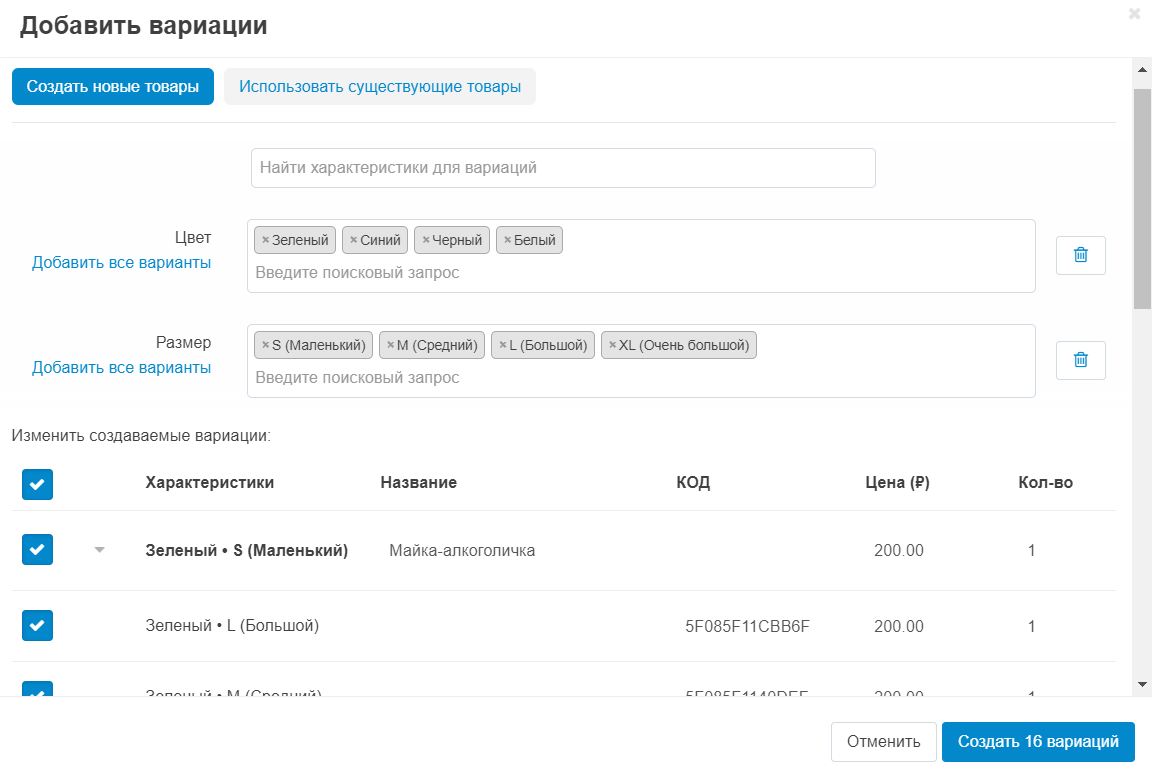This screenshot has height=778, width=1152.
Task: Remove the Белый color tag
Action: [x=507, y=240]
